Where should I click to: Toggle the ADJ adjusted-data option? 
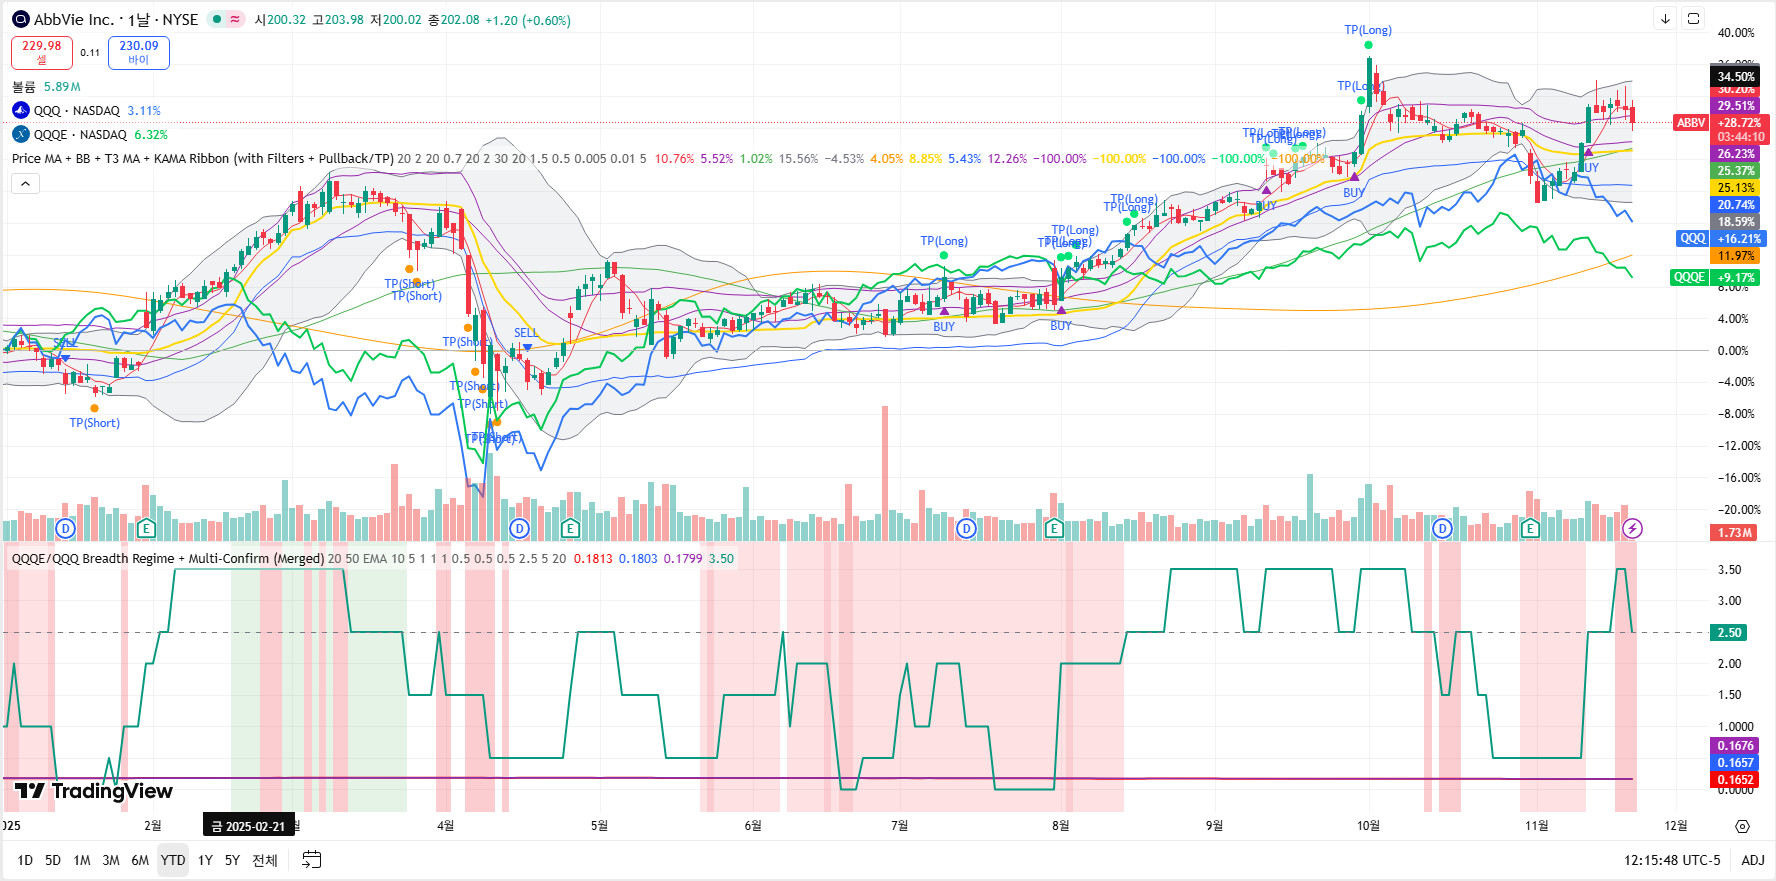click(1753, 860)
